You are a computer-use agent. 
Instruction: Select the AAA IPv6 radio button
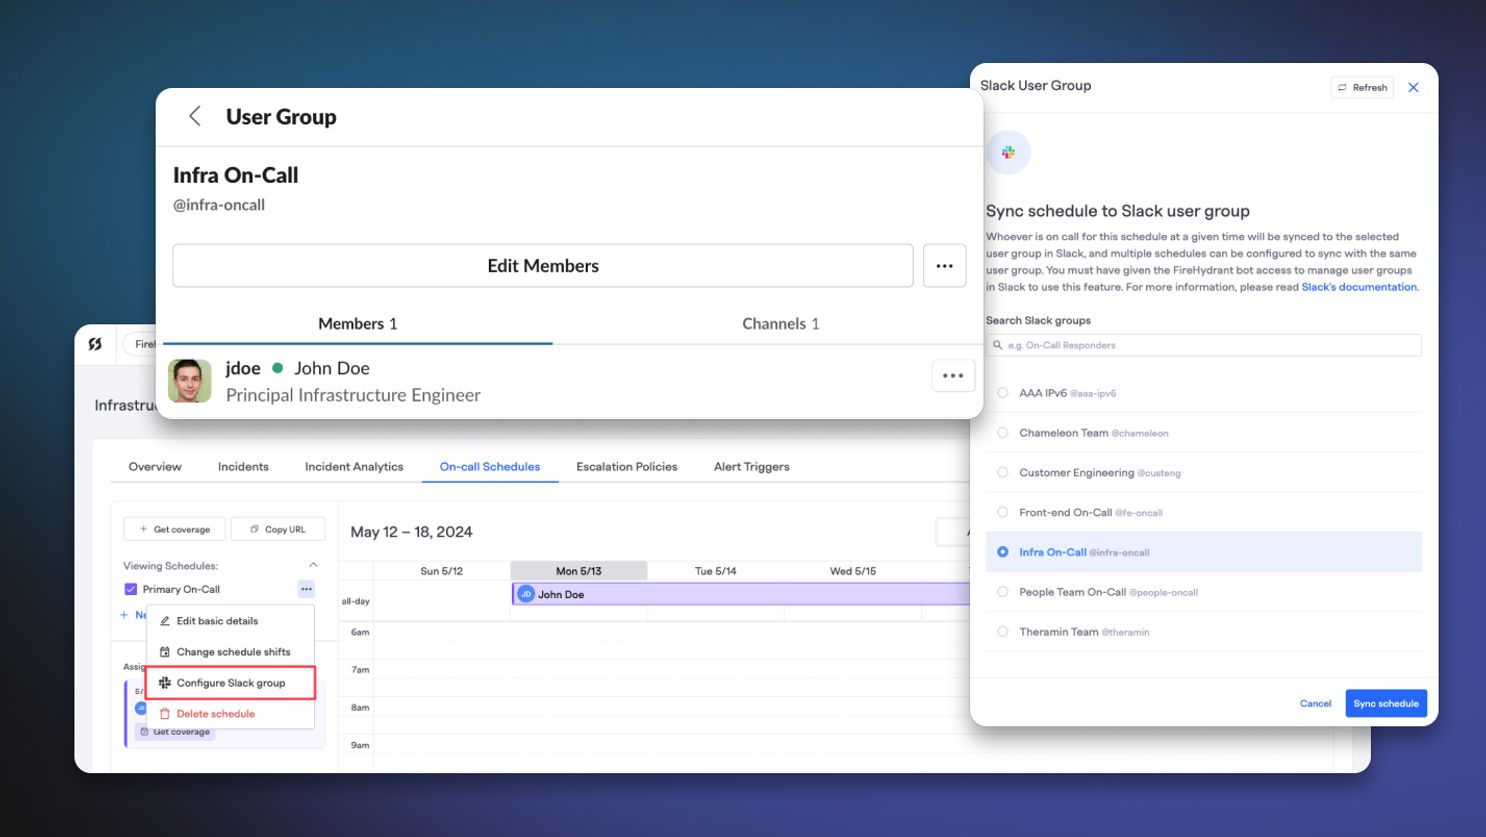[x=1002, y=393]
